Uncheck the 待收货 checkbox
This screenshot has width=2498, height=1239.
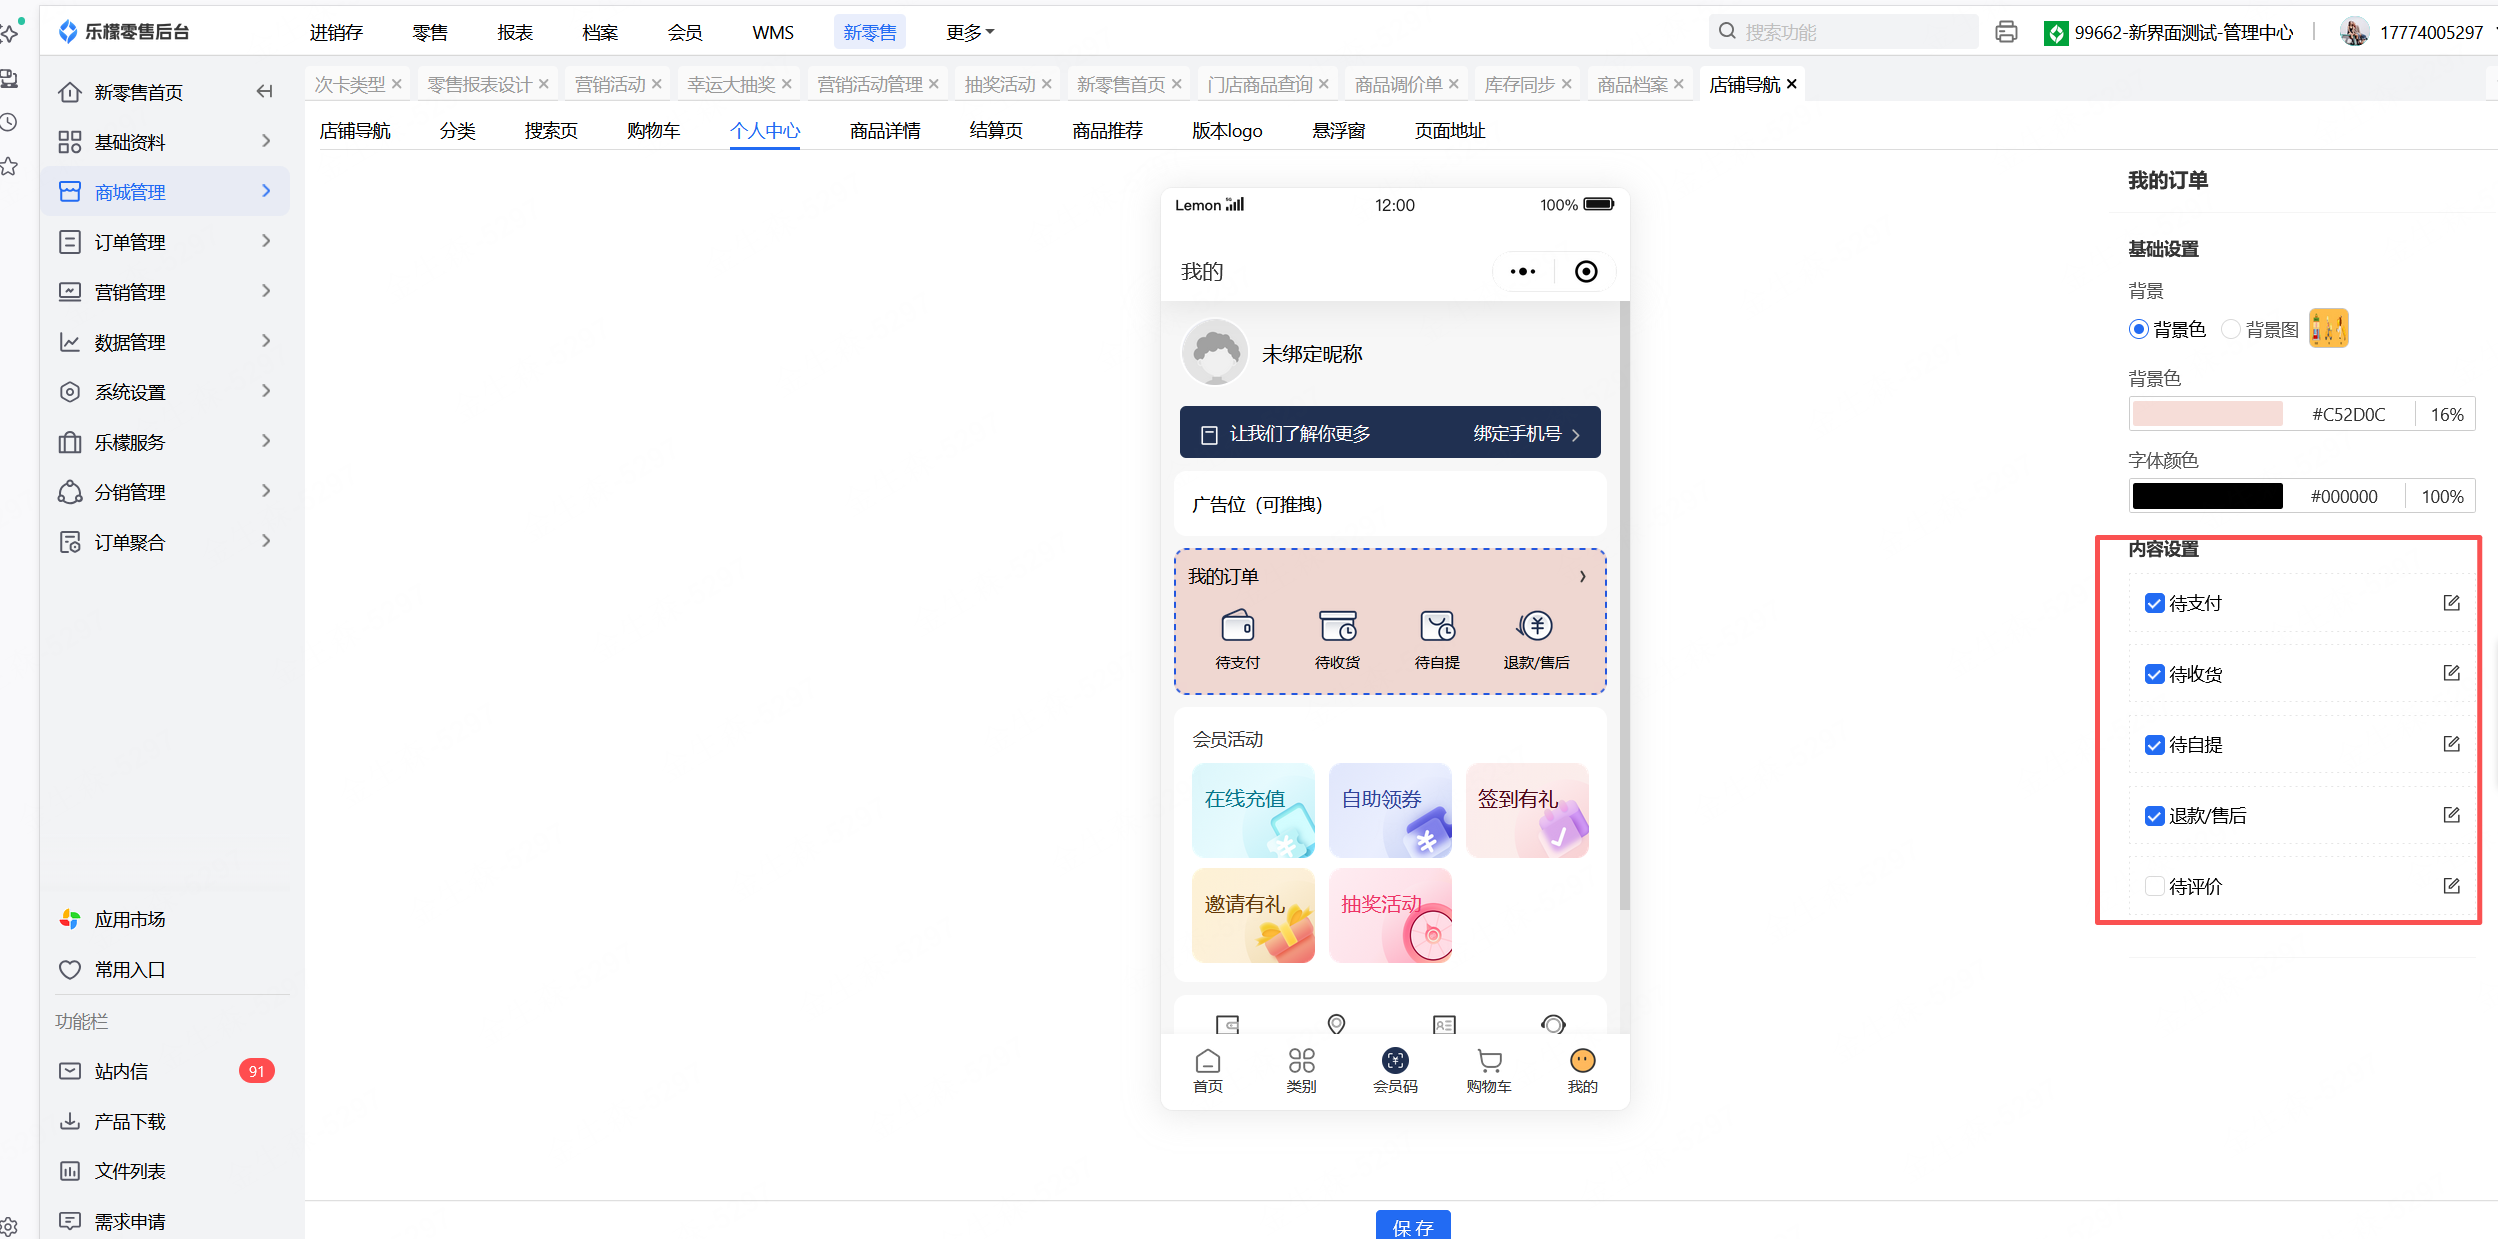coord(2154,674)
